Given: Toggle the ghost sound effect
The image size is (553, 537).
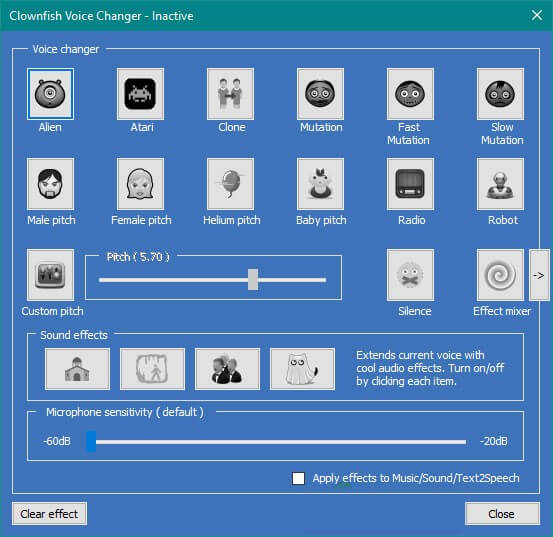Looking at the screenshot, I should [302, 369].
